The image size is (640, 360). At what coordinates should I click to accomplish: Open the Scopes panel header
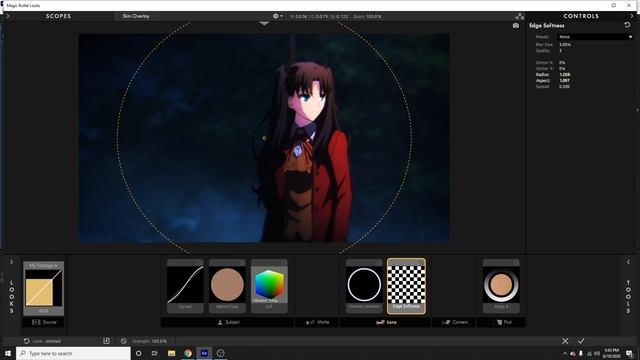(x=58, y=16)
